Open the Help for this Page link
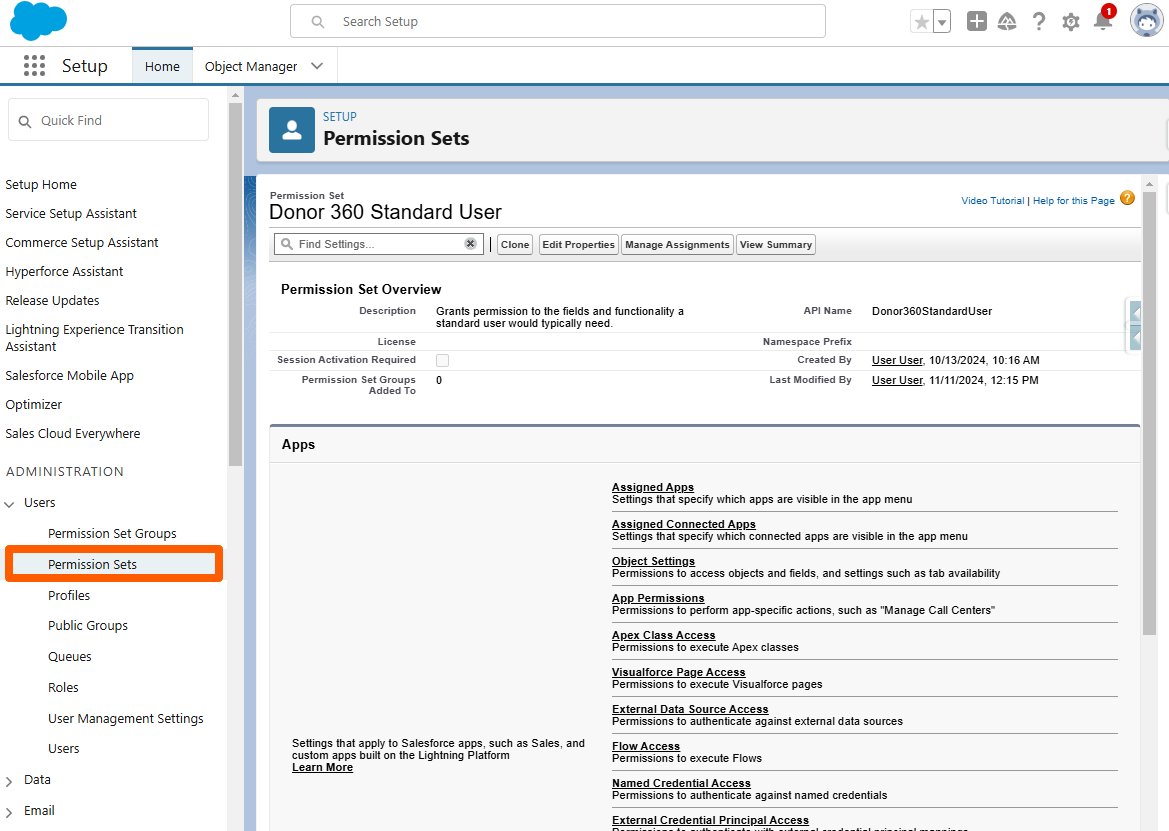Image resolution: width=1169 pixels, height=831 pixels. click(x=1073, y=200)
